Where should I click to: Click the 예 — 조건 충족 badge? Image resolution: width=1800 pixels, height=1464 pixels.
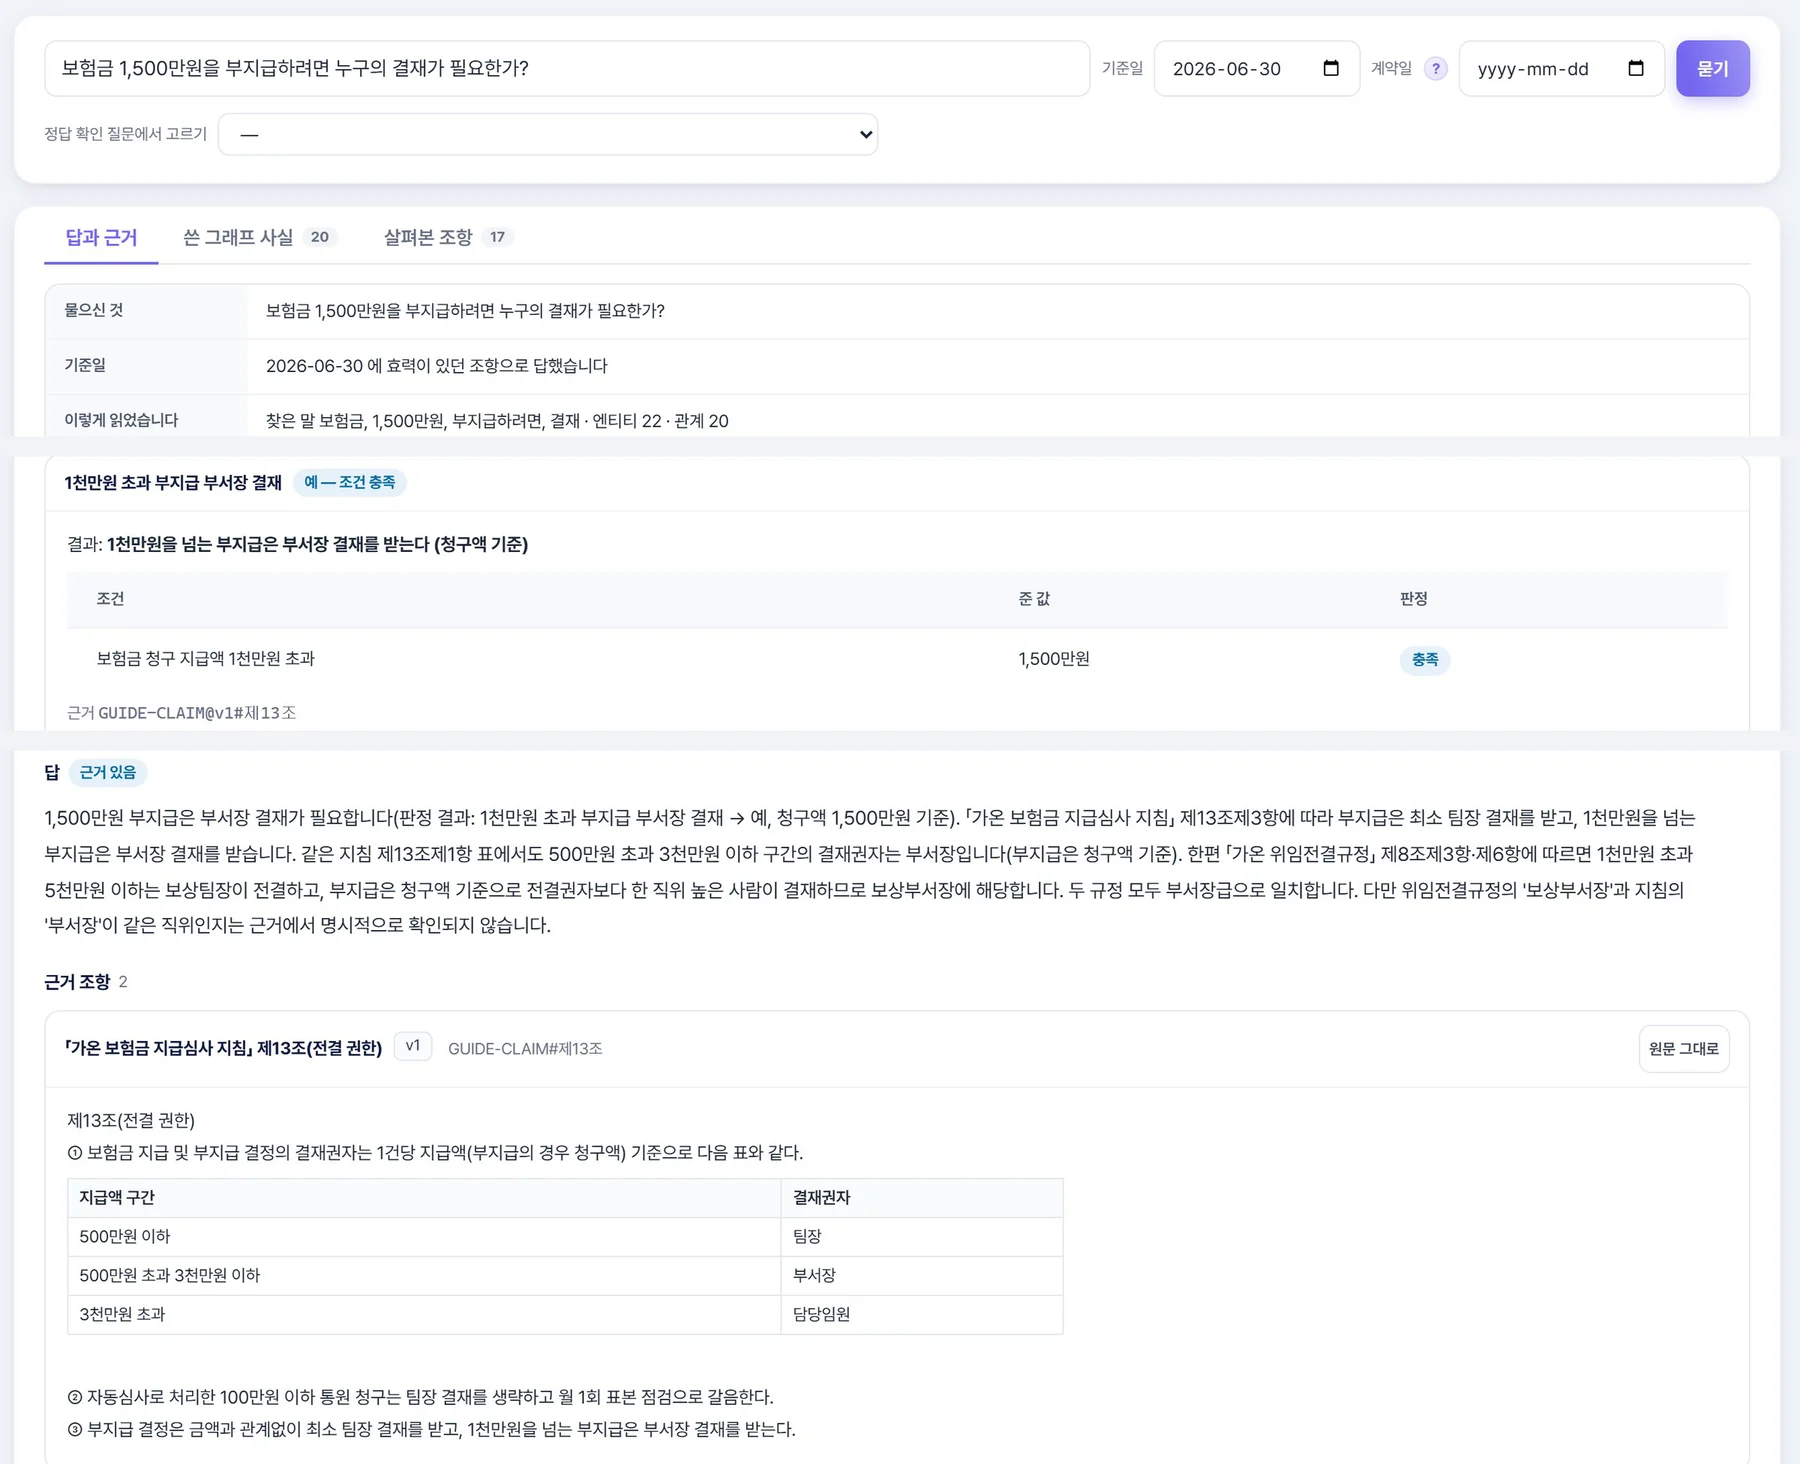(x=350, y=482)
